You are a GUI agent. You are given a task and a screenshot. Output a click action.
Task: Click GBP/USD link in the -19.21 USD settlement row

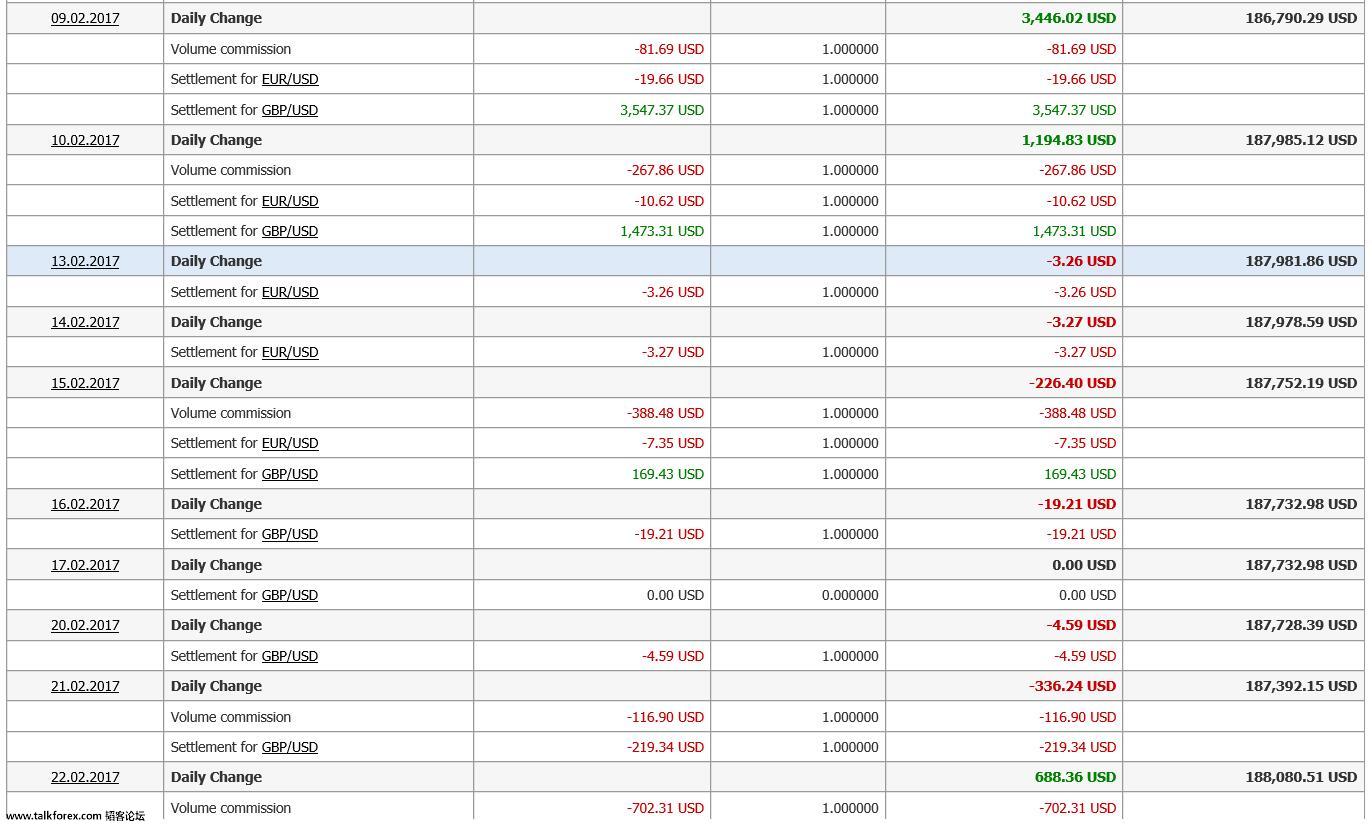point(290,534)
